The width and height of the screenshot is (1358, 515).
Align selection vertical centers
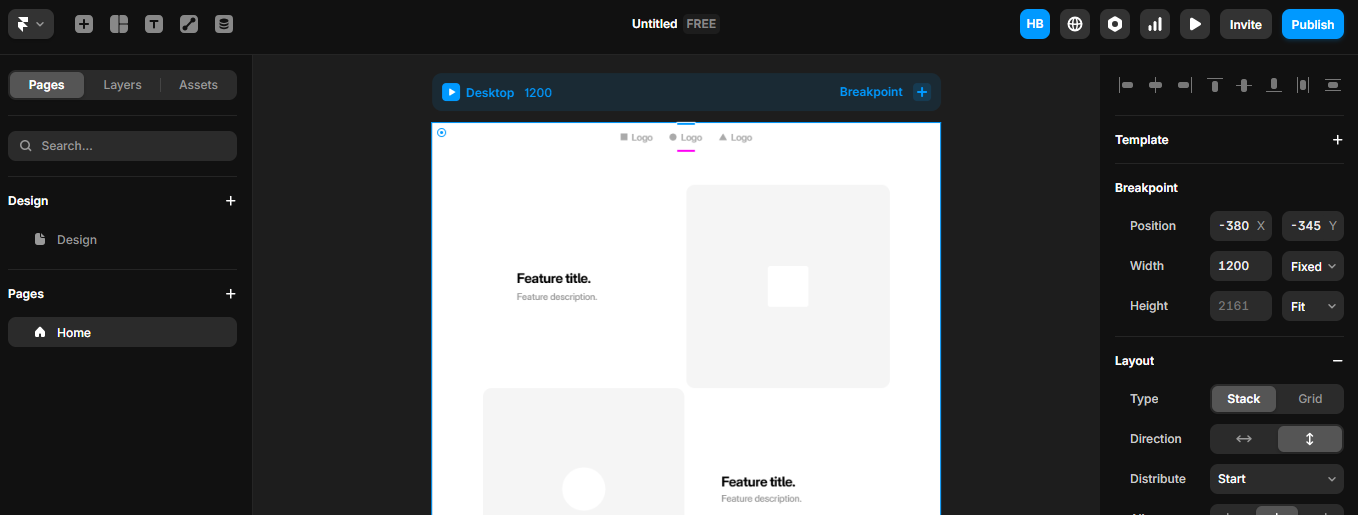click(x=1244, y=85)
